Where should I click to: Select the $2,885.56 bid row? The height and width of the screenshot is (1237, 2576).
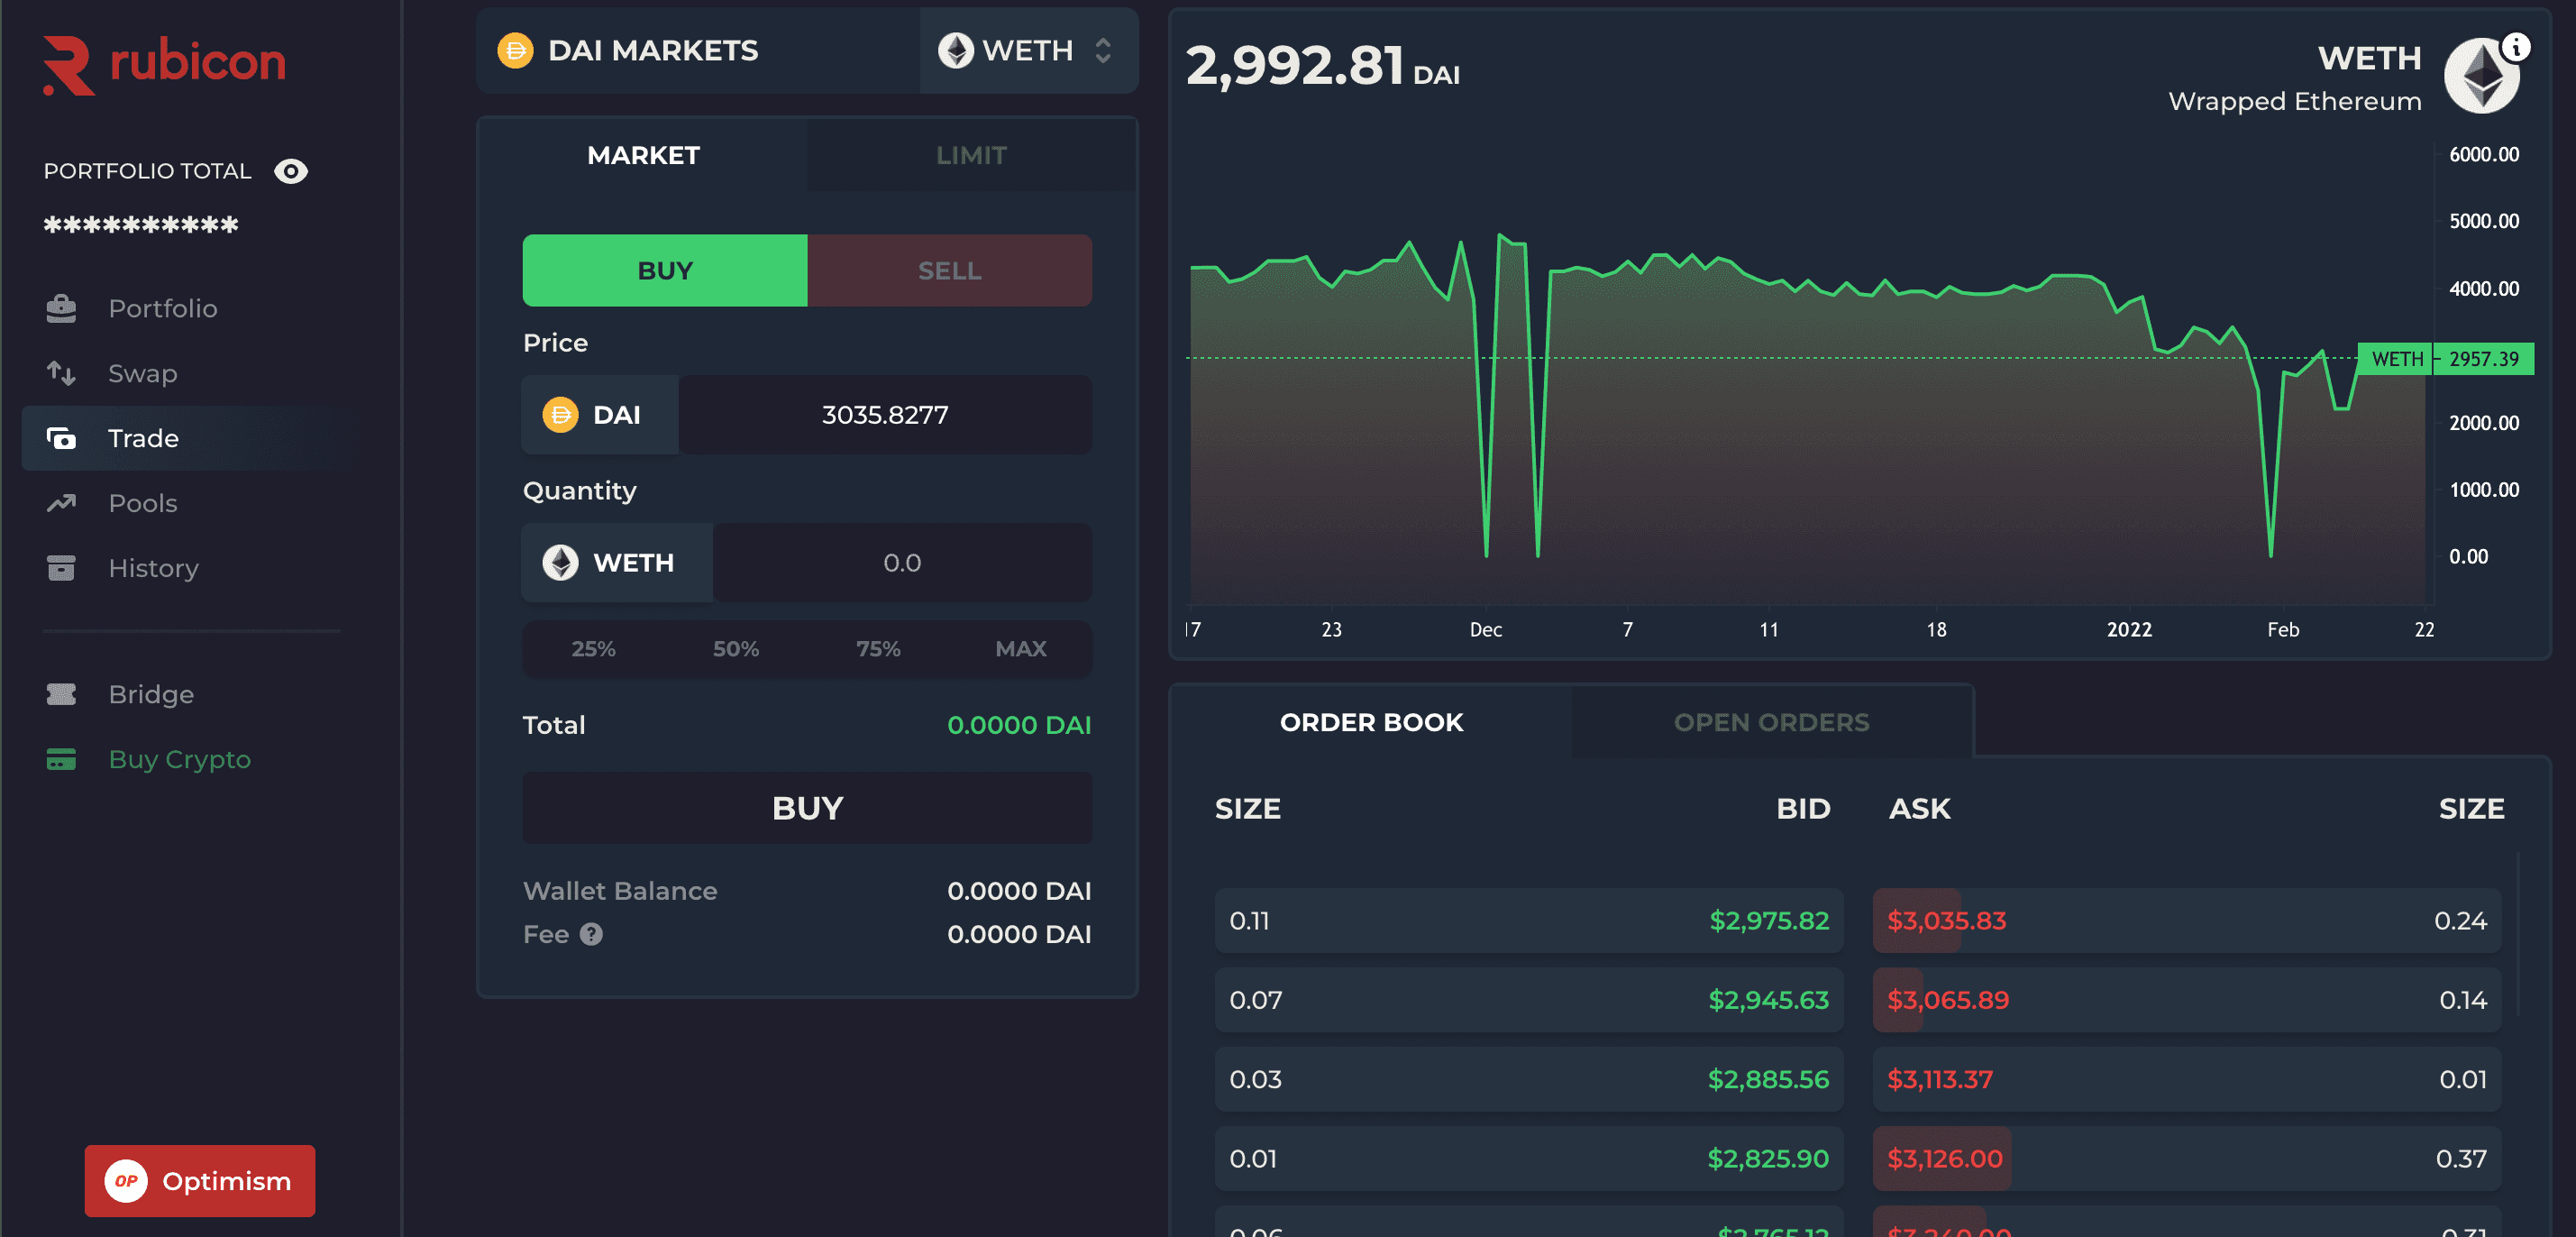click(1529, 1079)
